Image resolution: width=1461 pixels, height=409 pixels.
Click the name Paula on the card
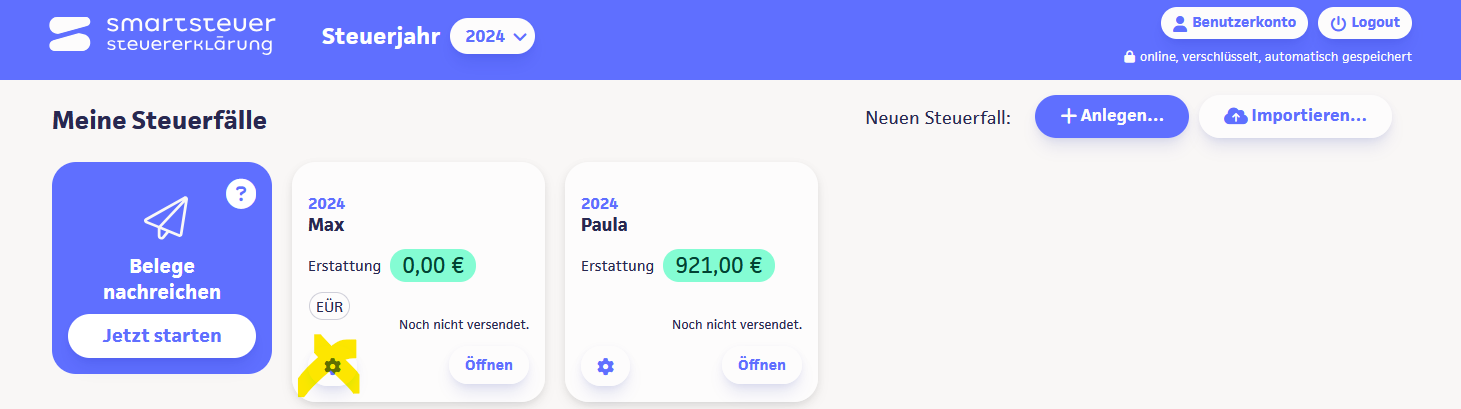(604, 225)
